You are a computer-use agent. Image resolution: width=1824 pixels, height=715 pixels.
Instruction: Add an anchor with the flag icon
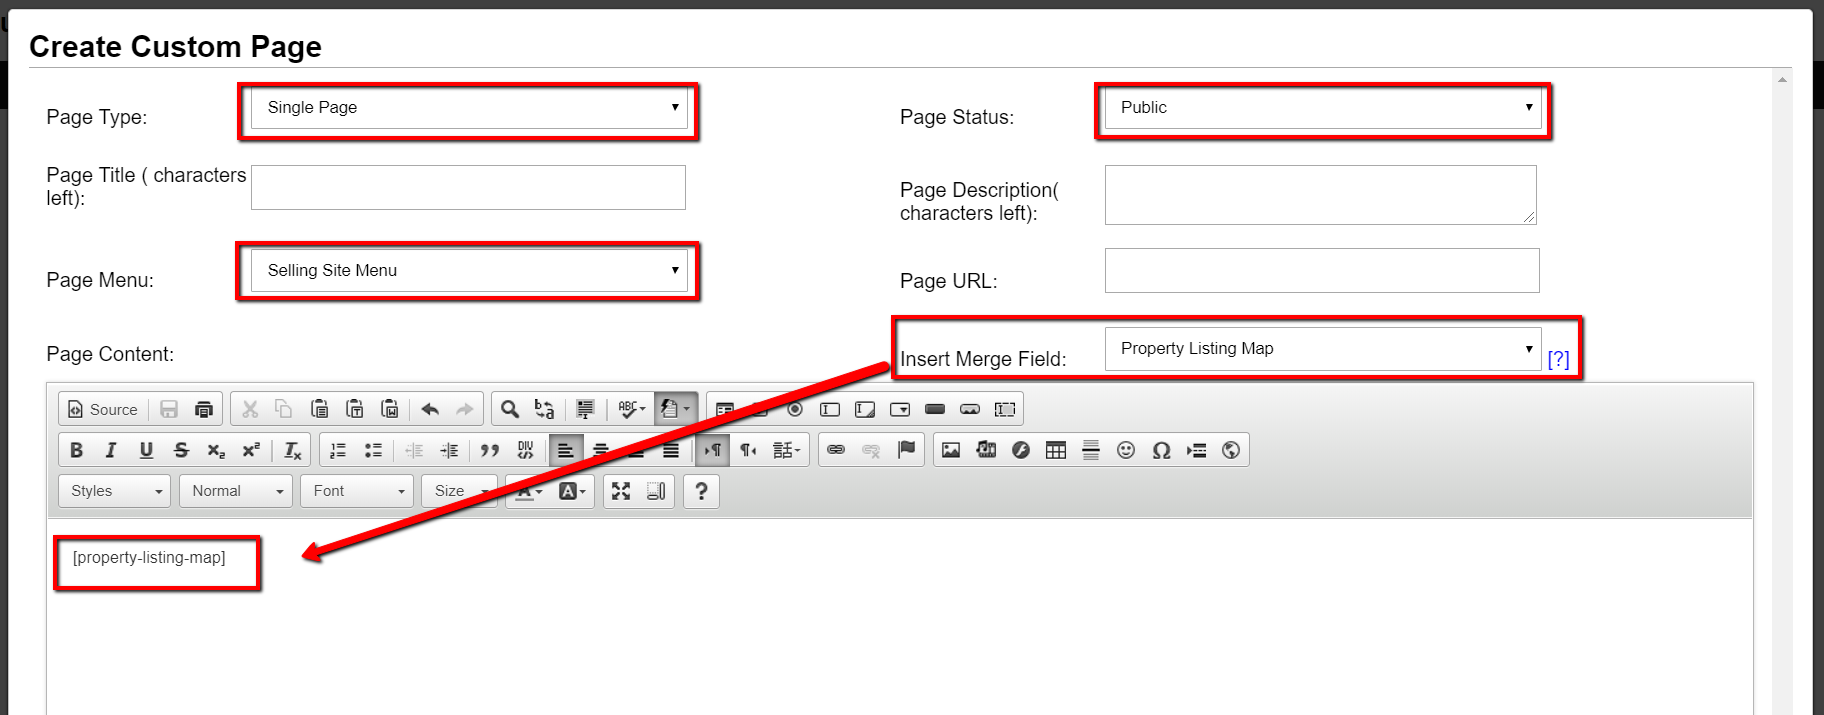click(906, 450)
